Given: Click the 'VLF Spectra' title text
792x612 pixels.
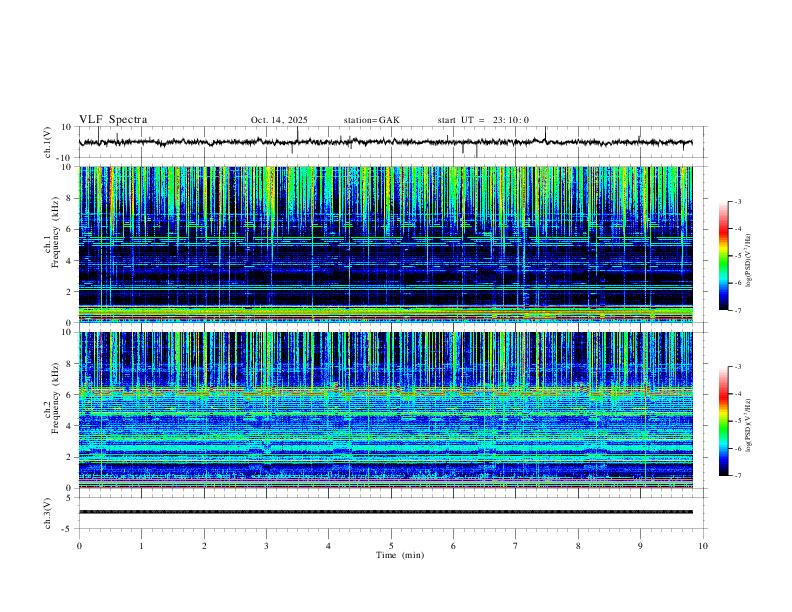Looking at the screenshot, I should 113,120.
